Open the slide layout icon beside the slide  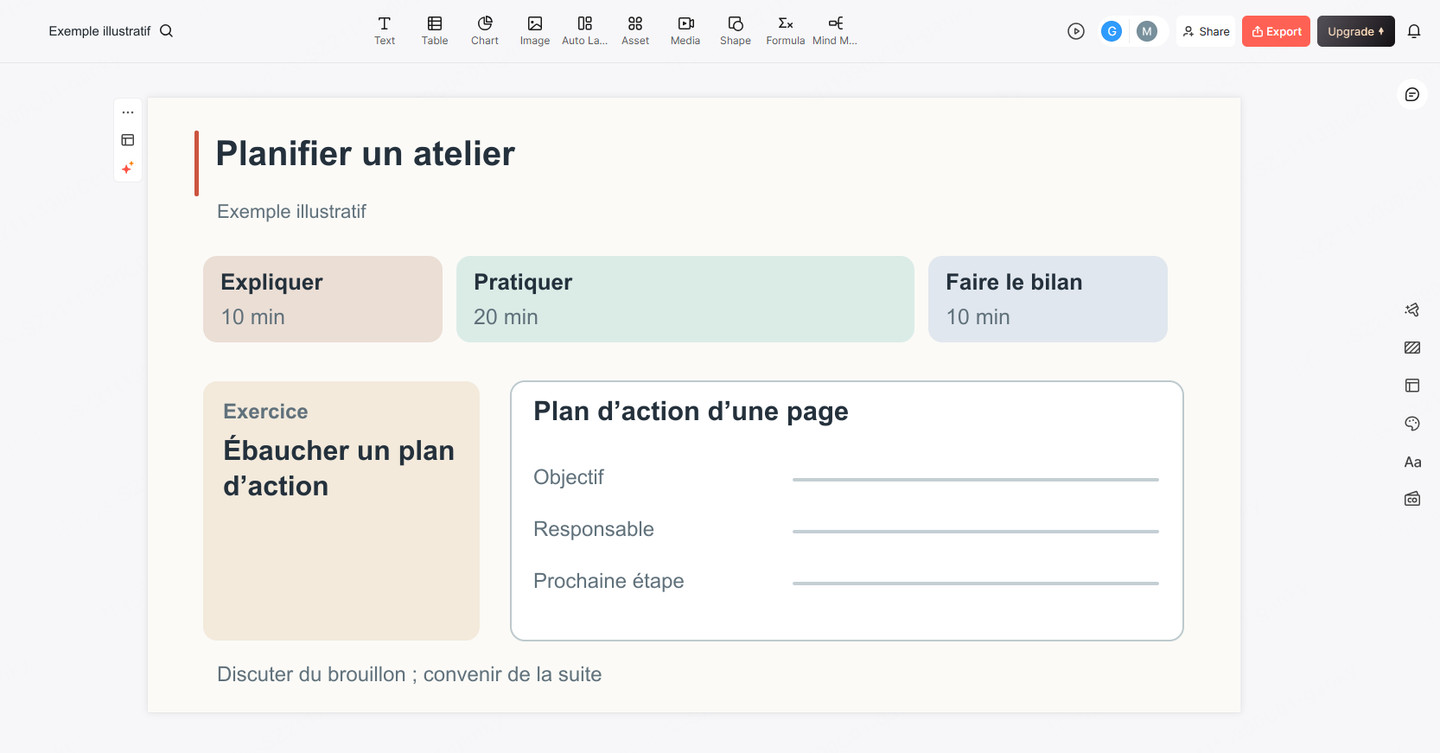pyautogui.click(x=128, y=140)
